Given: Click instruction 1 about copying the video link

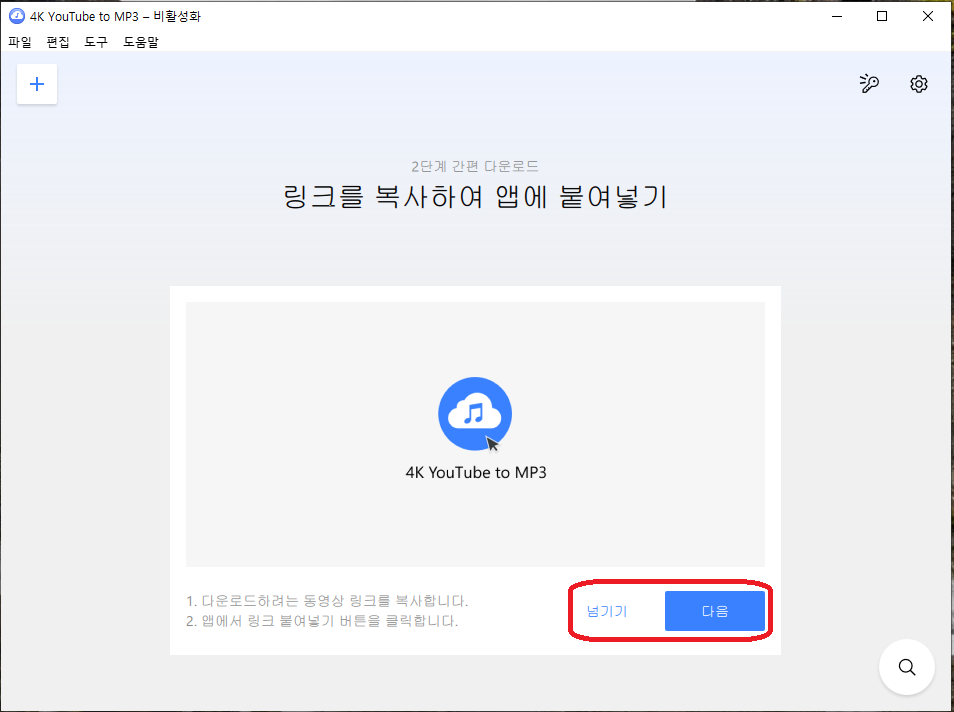Looking at the screenshot, I should click(327, 601).
